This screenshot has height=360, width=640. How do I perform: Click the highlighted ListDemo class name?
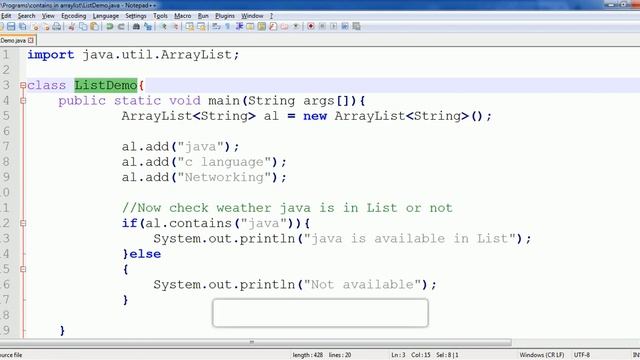pos(106,85)
